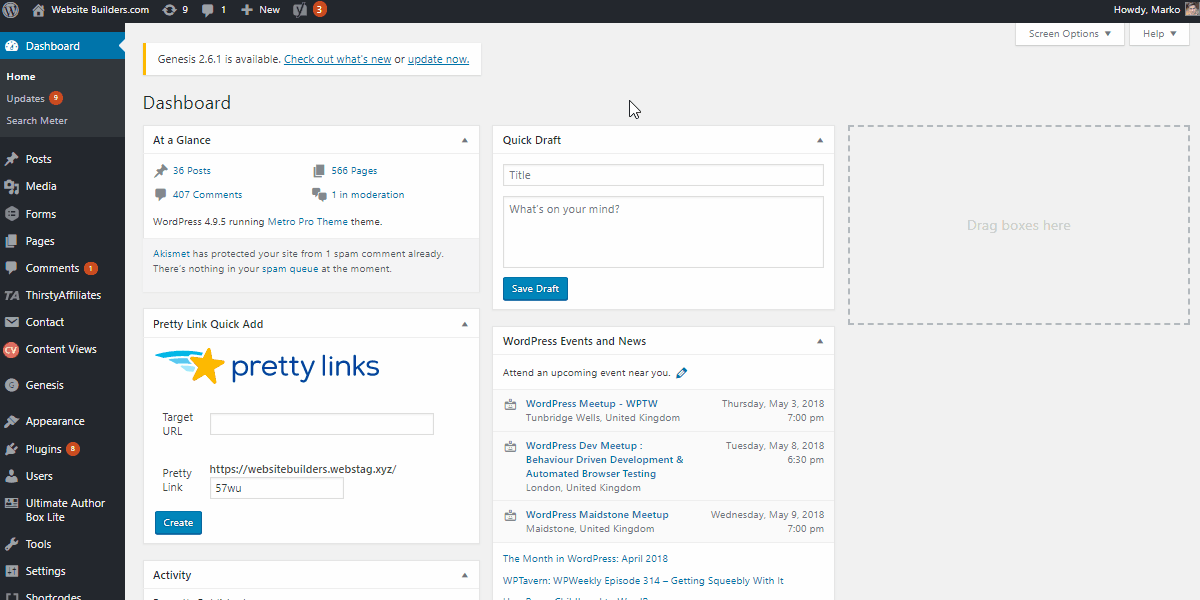Screen dimensions: 1200x600
Task: Click the ThirstyAffiliates TA icon
Action: tap(11, 295)
